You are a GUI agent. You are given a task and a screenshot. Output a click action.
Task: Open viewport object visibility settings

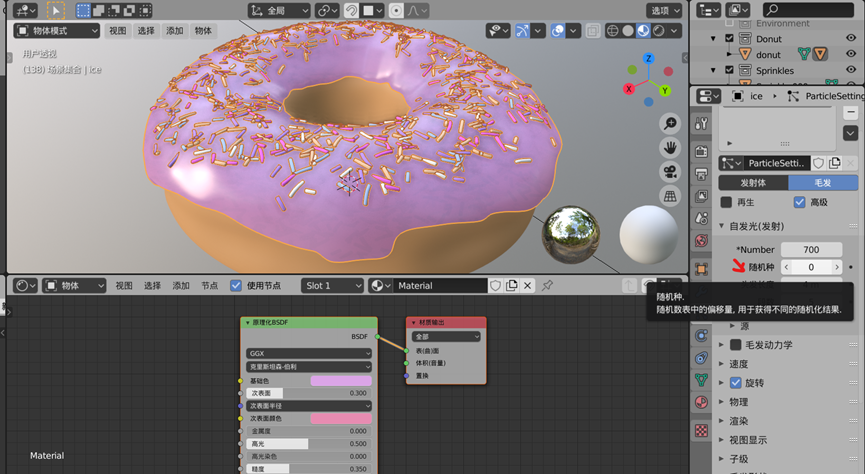[x=498, y=31]
